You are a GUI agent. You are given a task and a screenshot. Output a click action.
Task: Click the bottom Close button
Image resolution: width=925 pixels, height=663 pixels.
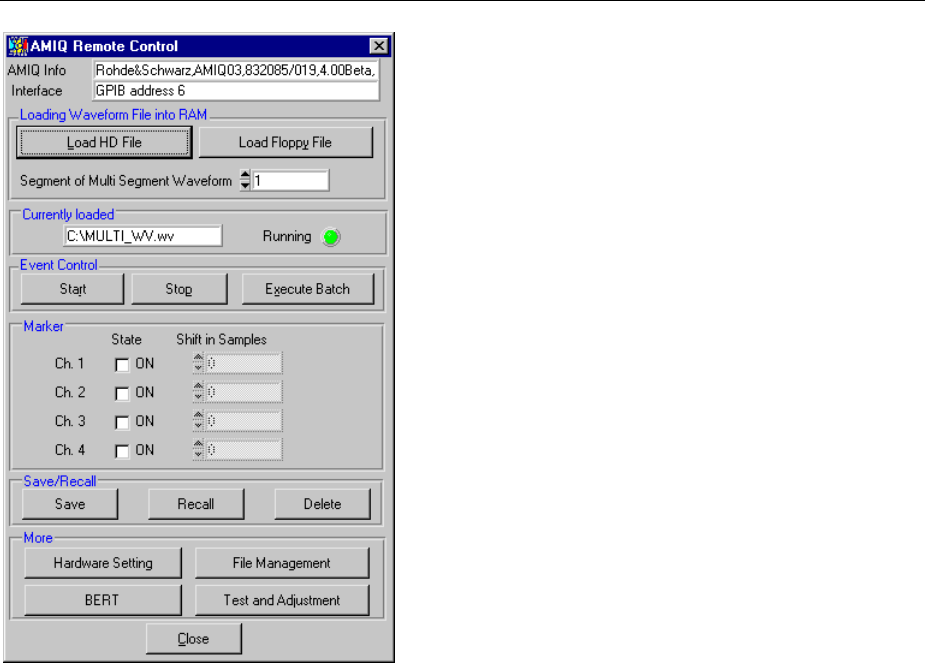193,639
